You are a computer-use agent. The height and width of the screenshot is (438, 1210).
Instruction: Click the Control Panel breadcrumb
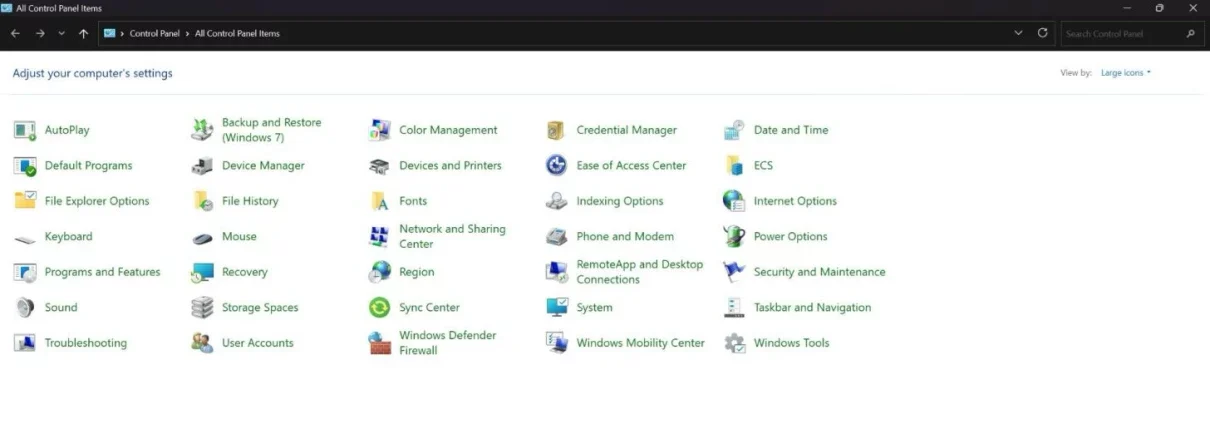tap(155, 33)
